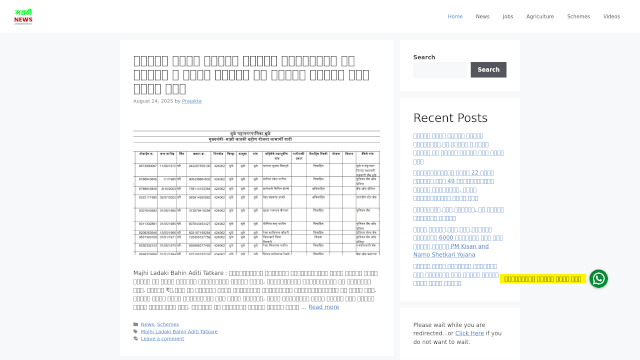
Task: Open the Videos menu item
Action: tap(611, 17)
